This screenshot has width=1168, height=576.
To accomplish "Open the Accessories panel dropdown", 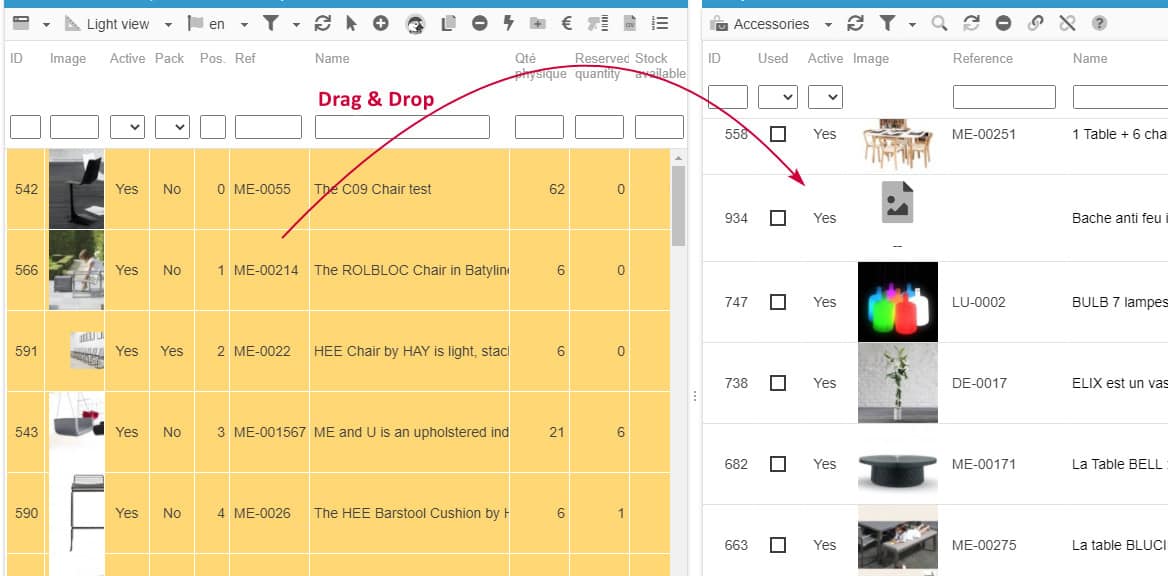I will (x=828, y=24).
